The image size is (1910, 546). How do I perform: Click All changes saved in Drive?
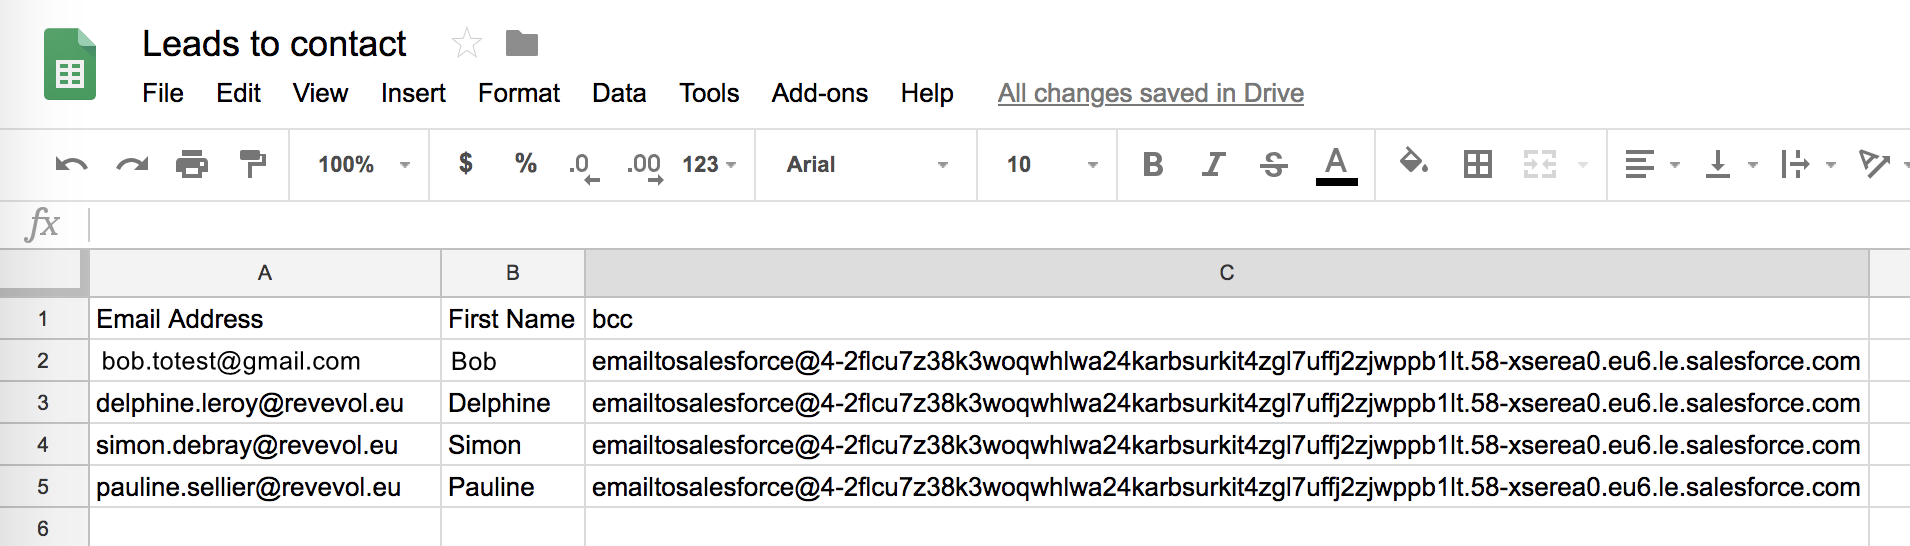tap(1150, 93)
